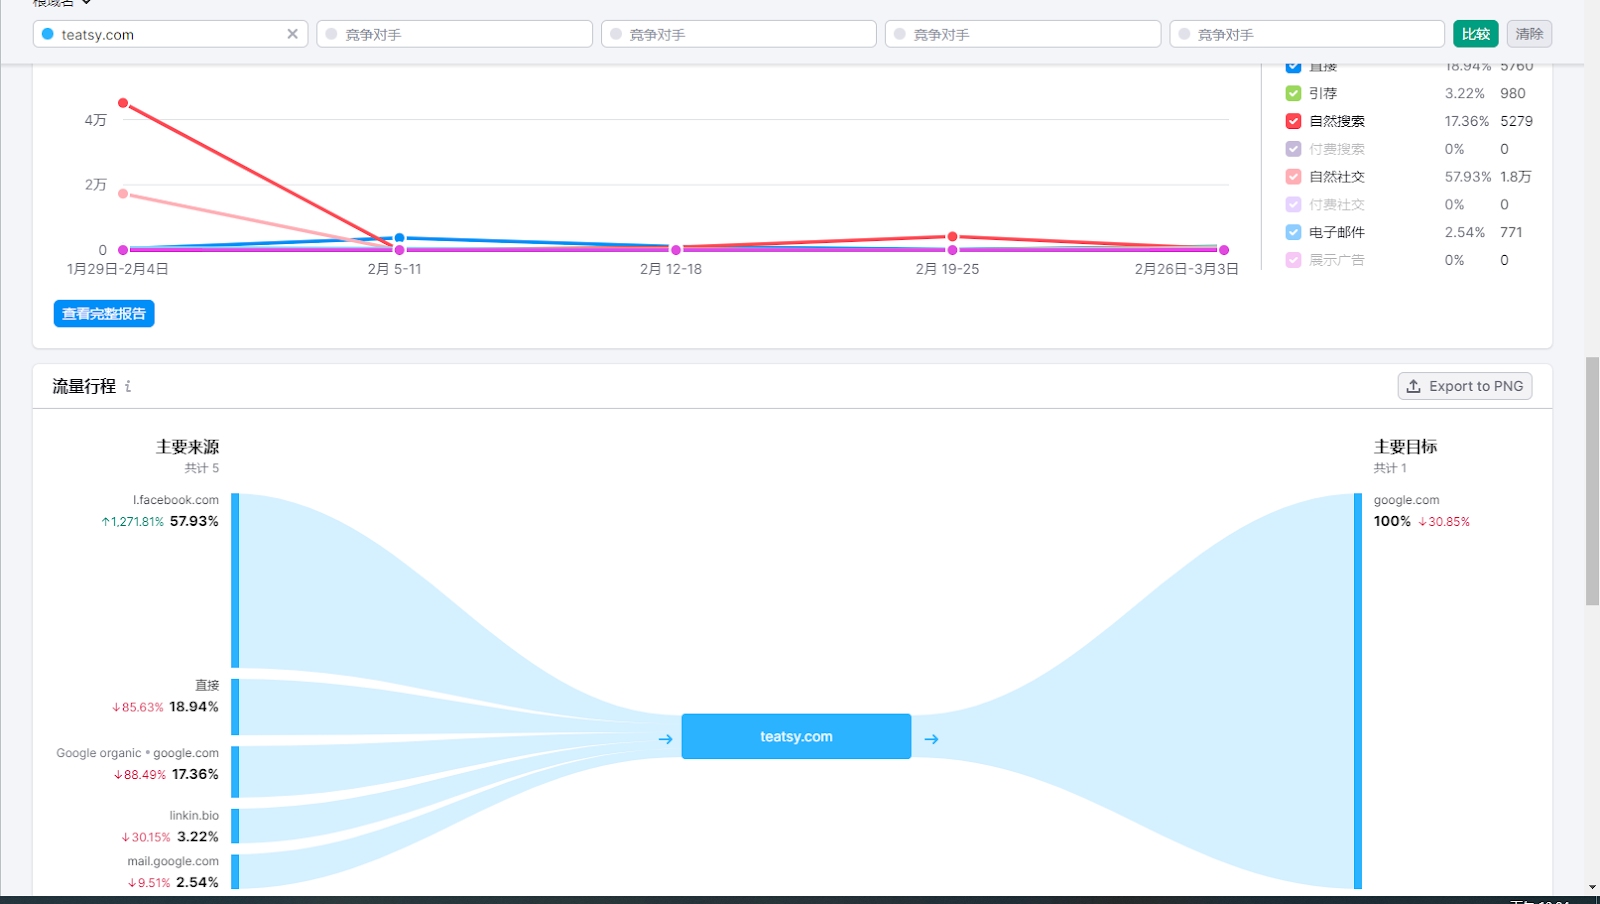Disable the 自然社交 series checkbox

[x=1293, y=177]
